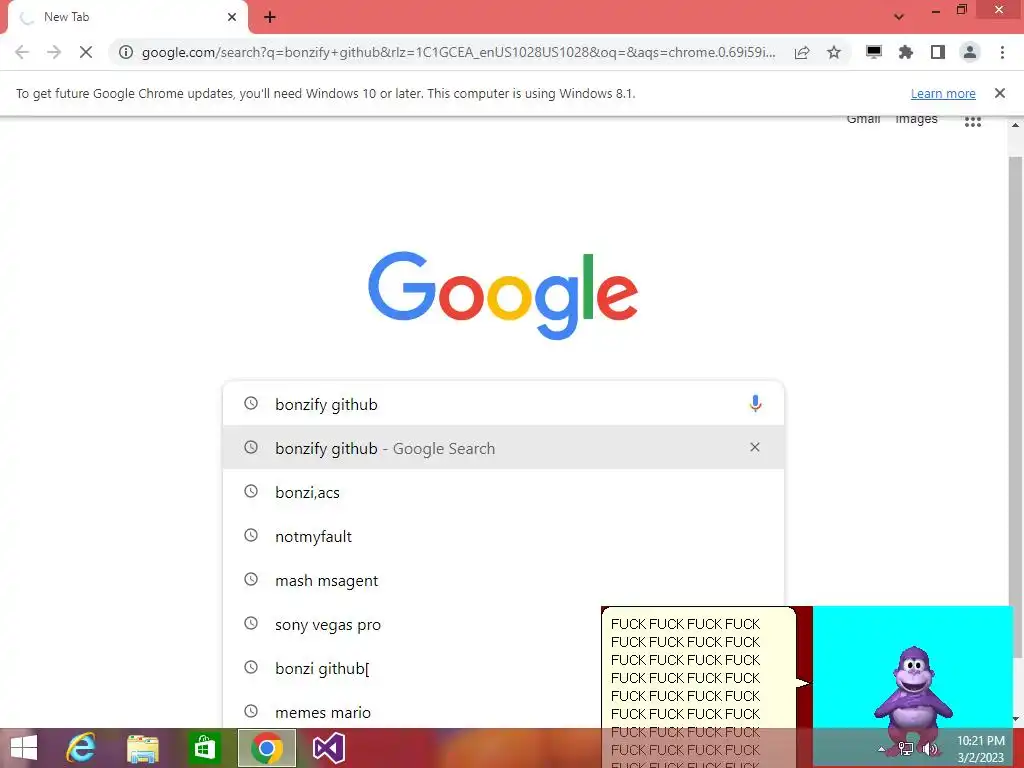Open the taskbar volume icon
The height and width of the screenshot is (768, 1024).
[x=930, y=749]
